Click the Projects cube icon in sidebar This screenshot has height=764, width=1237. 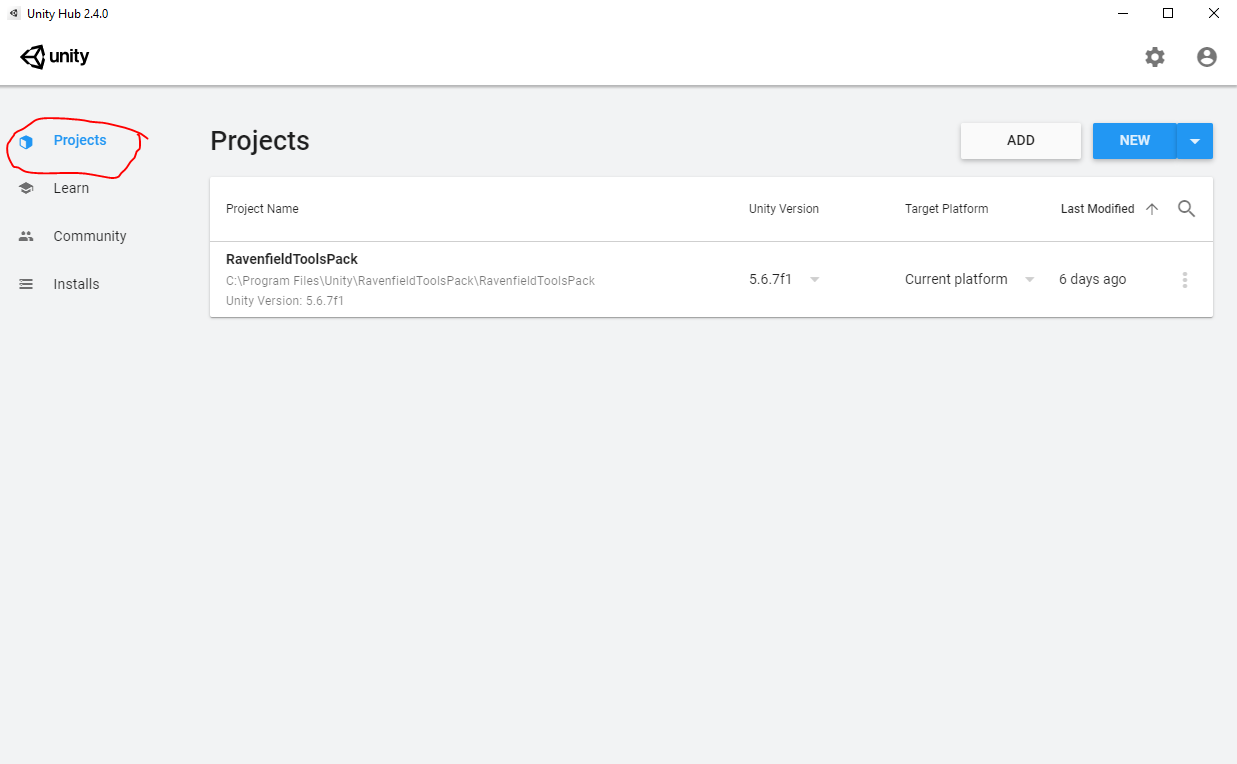26,141
